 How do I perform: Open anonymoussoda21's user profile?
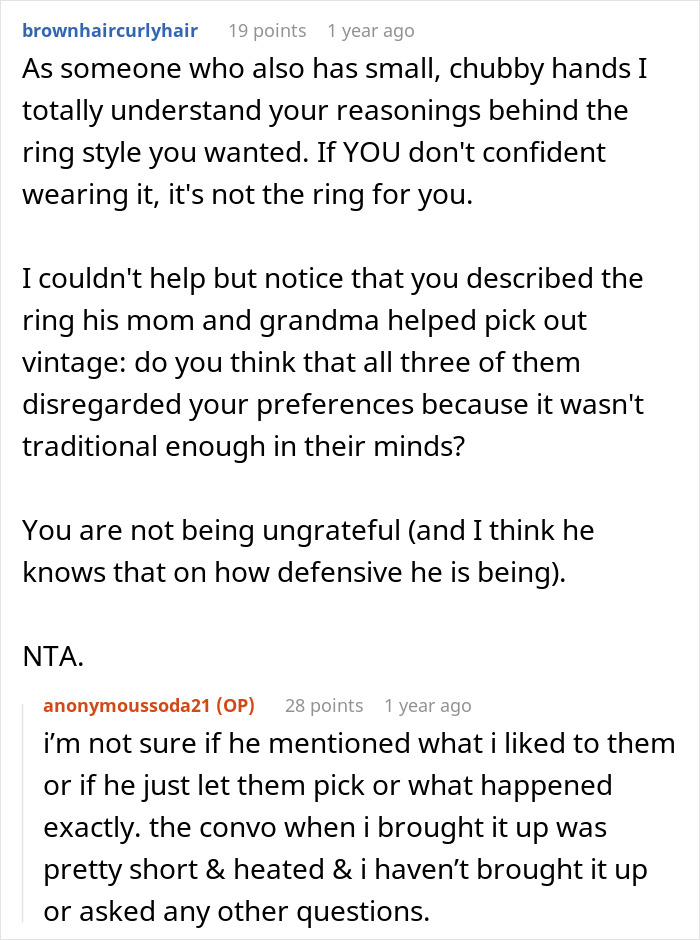(x=125, y=706)
